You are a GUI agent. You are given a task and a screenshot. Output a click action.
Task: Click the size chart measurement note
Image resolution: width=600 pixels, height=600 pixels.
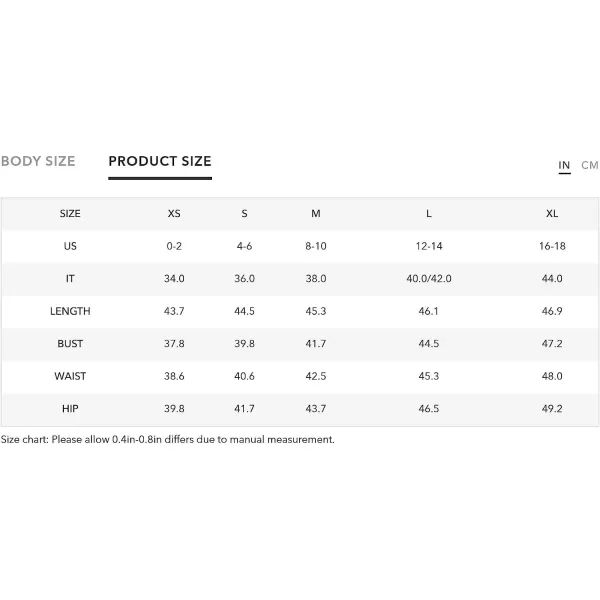point(168,439)
